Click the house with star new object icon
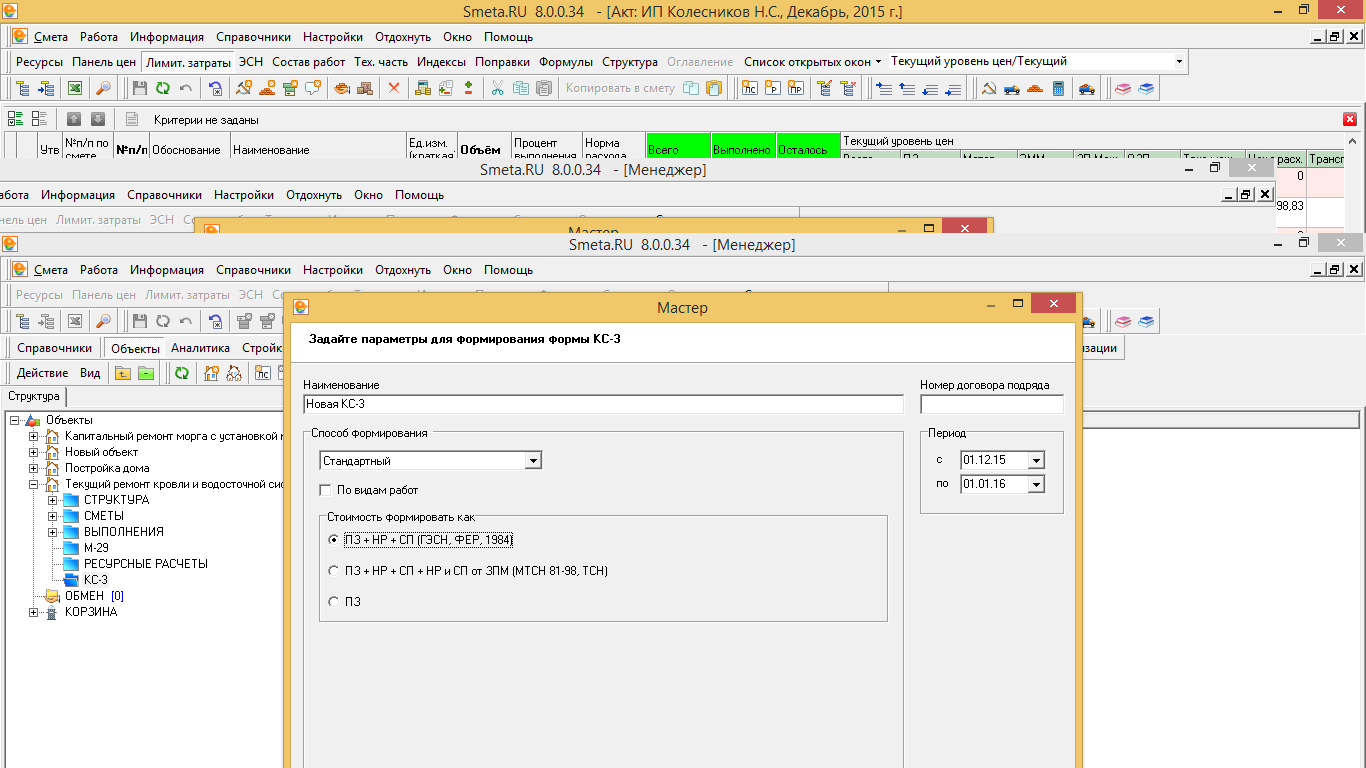Image resolution: width=1366 pixels, height=768 pixels. (x=211, y=373)
